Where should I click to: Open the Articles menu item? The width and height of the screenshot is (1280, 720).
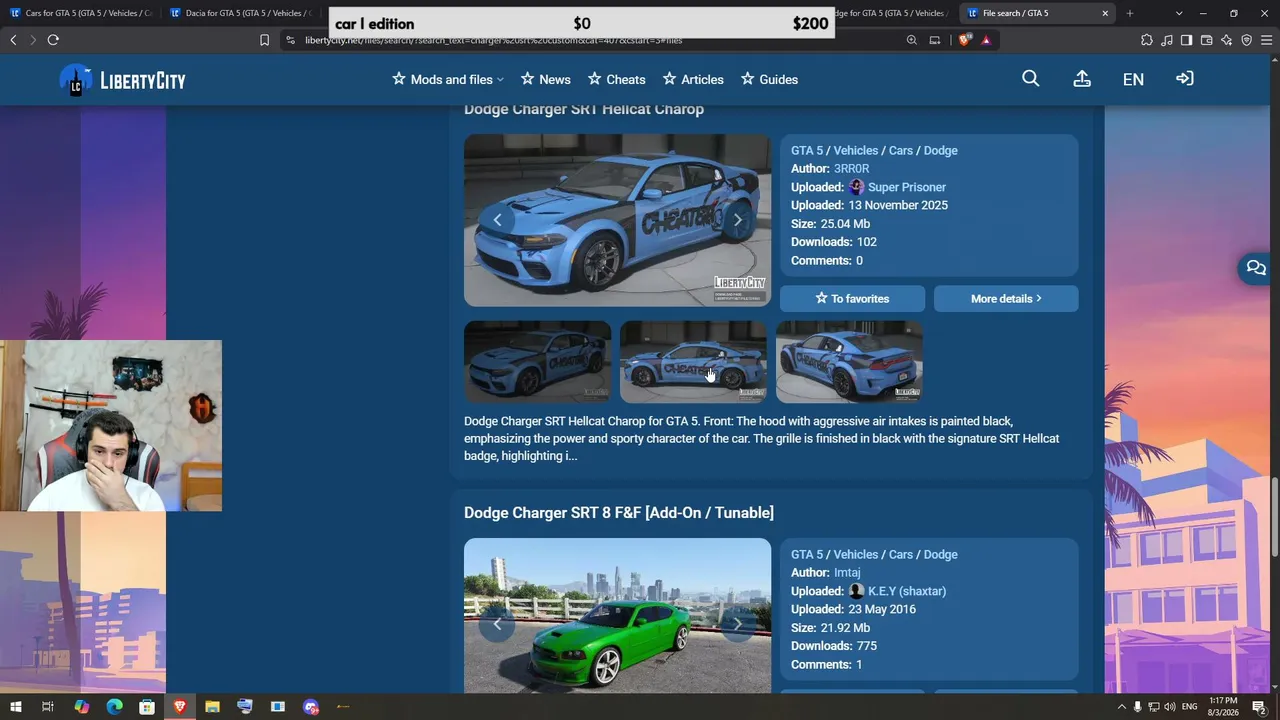point(693,80)
